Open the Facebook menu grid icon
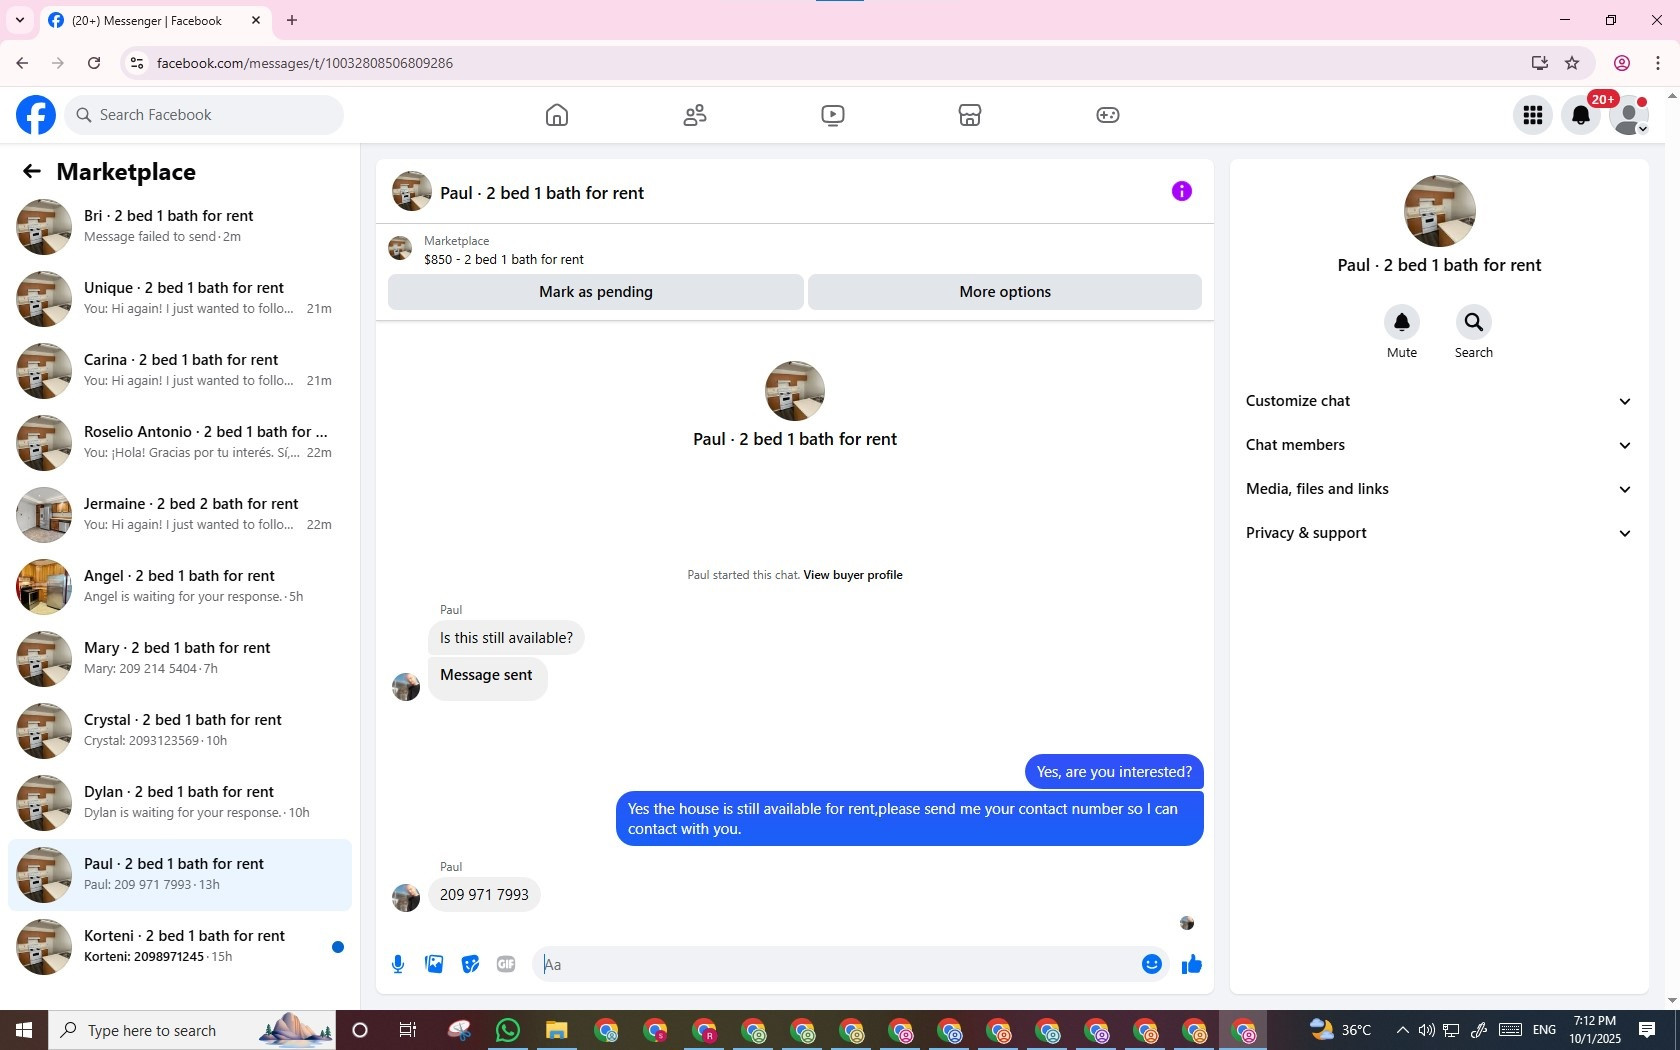This screenshot has height=1050, width=1680. (x=1533, y=115)
